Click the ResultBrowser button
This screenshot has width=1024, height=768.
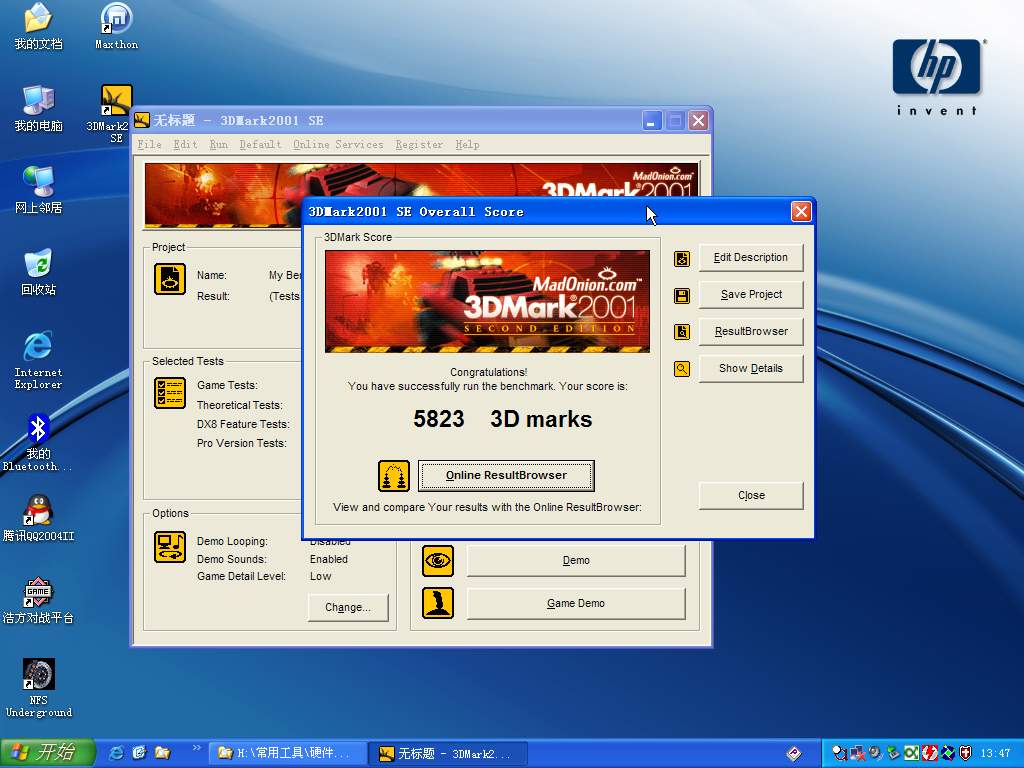coord(751,331)
